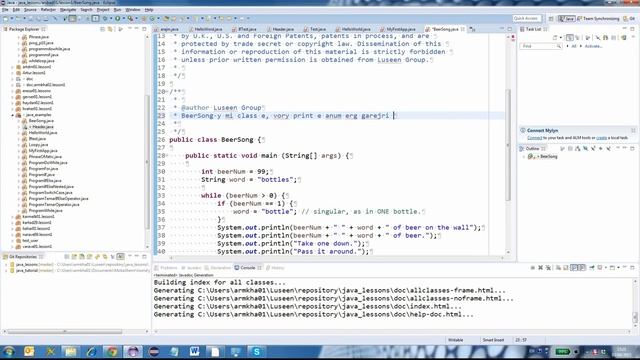Switch to the Java perspective
Image resolution: width=640 pixels, height=360 pixels.
point(567,18)
